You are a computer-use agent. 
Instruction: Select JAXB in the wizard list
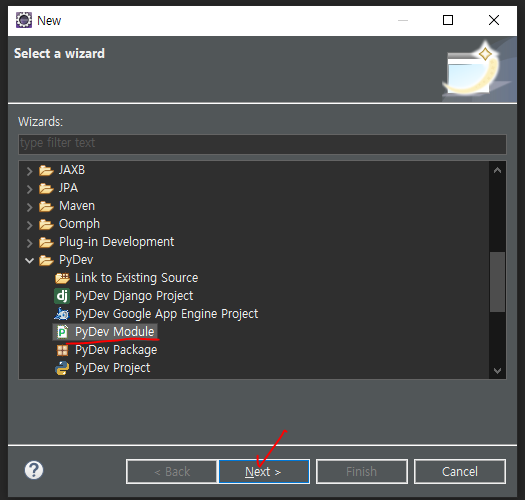coord(72,170)
